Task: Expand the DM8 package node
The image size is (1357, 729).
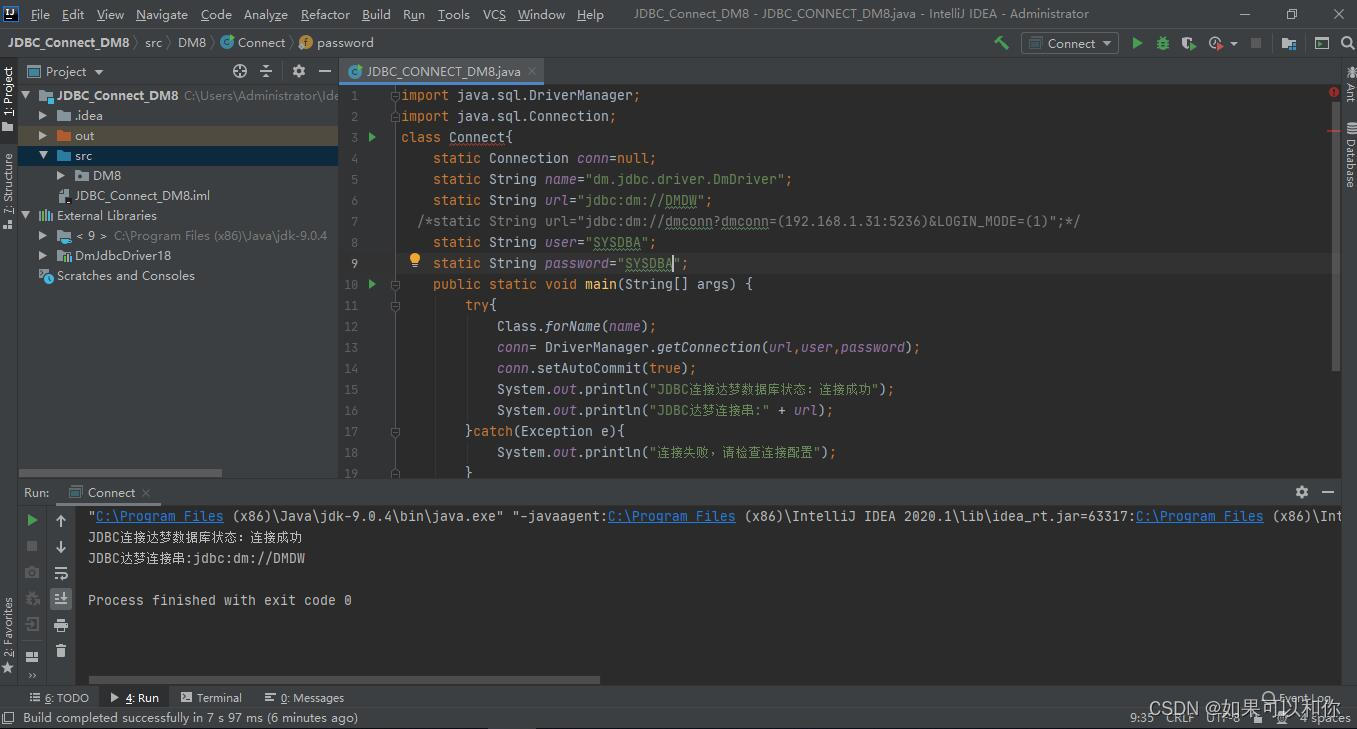Action: 61,176
